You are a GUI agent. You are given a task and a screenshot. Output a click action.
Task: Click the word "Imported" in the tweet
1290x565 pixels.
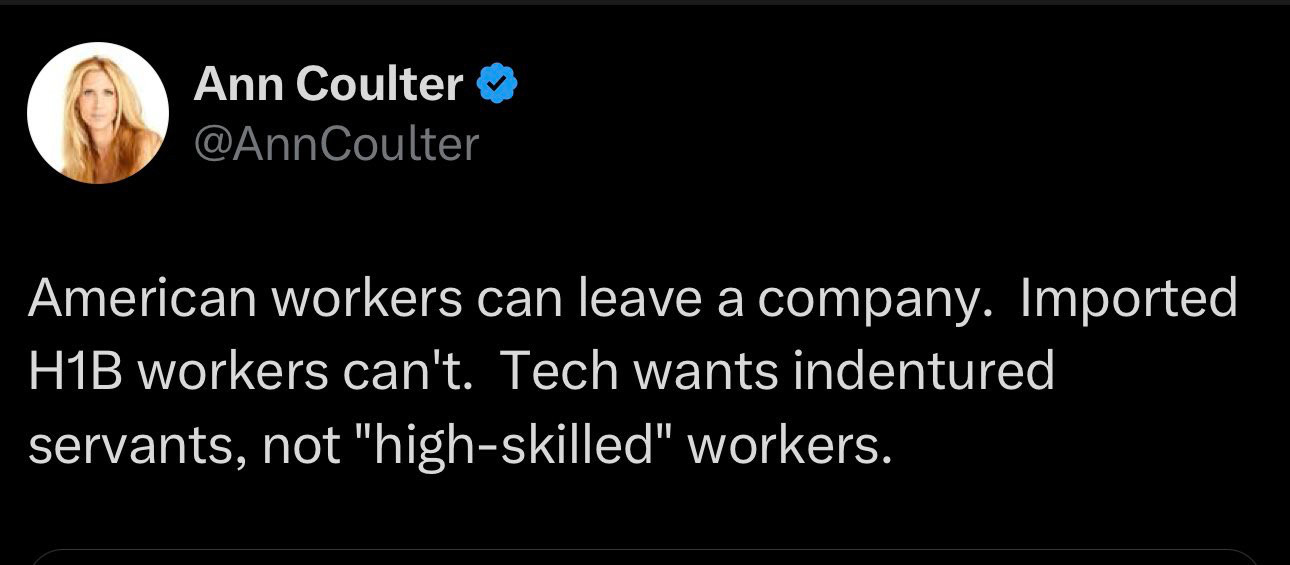[x=1129, y=299]
